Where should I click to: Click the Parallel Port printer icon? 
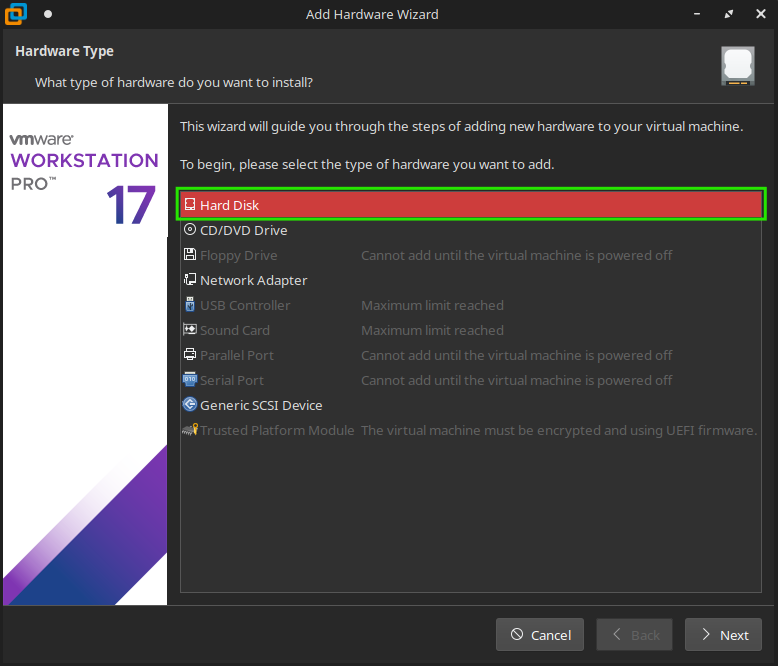(x=190, y=355)
